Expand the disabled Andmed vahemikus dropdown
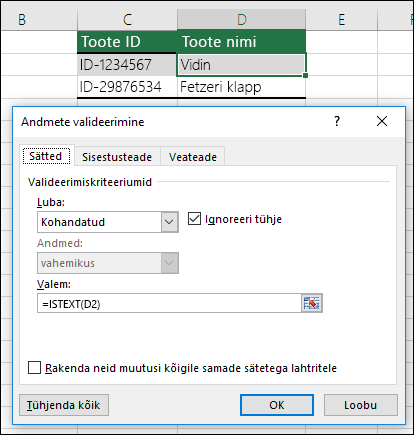This screenshot has width=414, height=435. (x=108, y=263)
